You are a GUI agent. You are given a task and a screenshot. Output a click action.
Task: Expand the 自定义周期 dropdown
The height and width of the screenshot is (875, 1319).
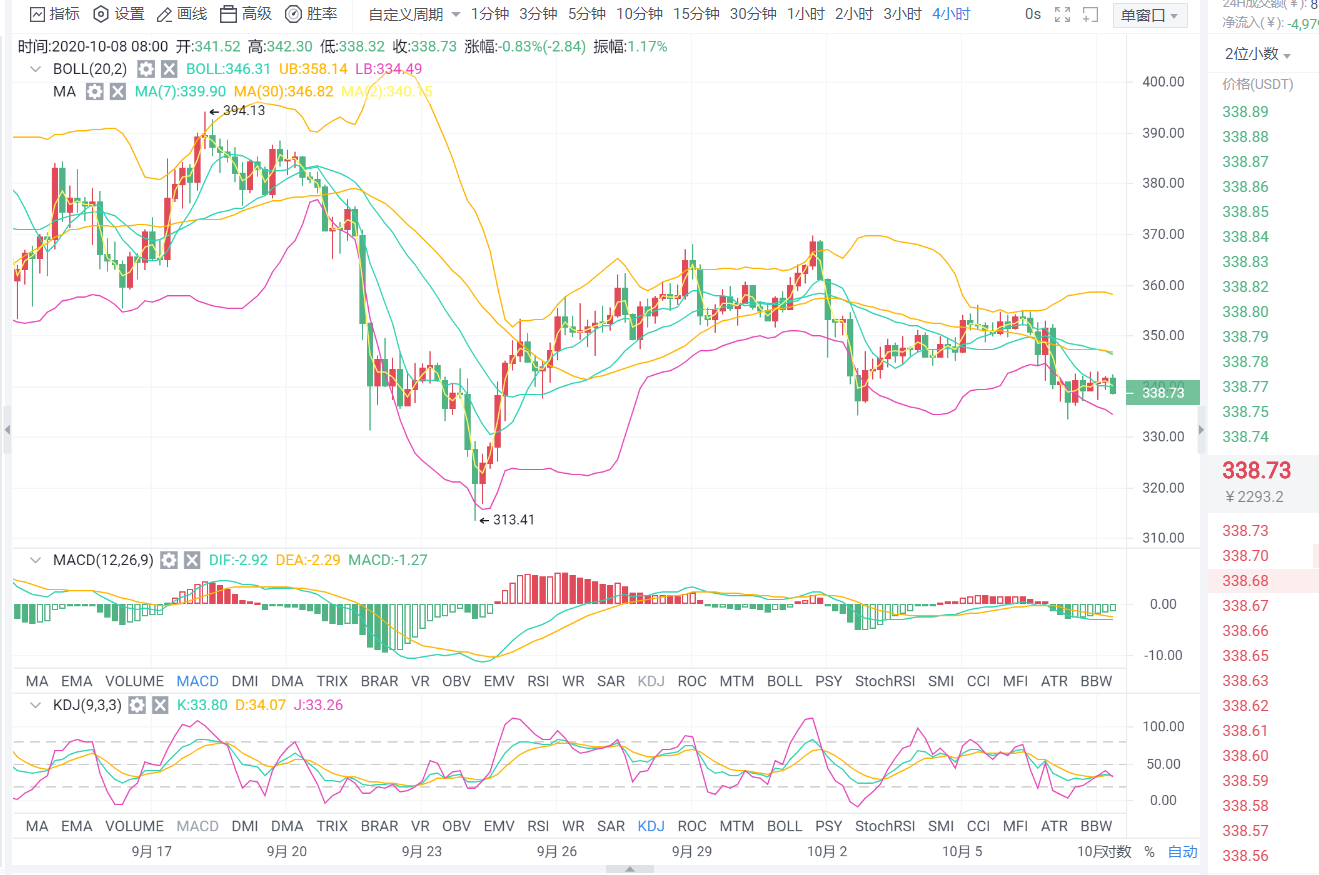[x=414, y=14]
